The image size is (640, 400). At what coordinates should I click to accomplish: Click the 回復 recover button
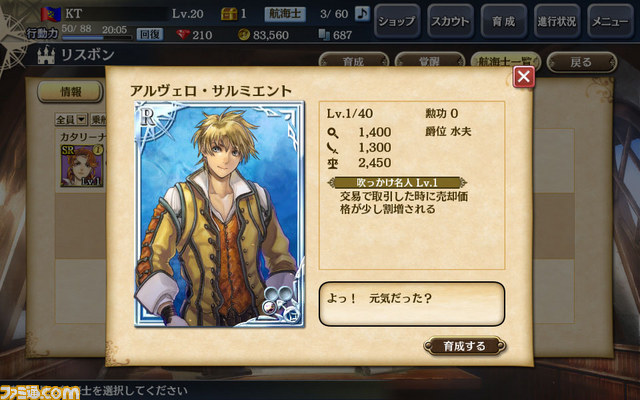pos(149,34)
